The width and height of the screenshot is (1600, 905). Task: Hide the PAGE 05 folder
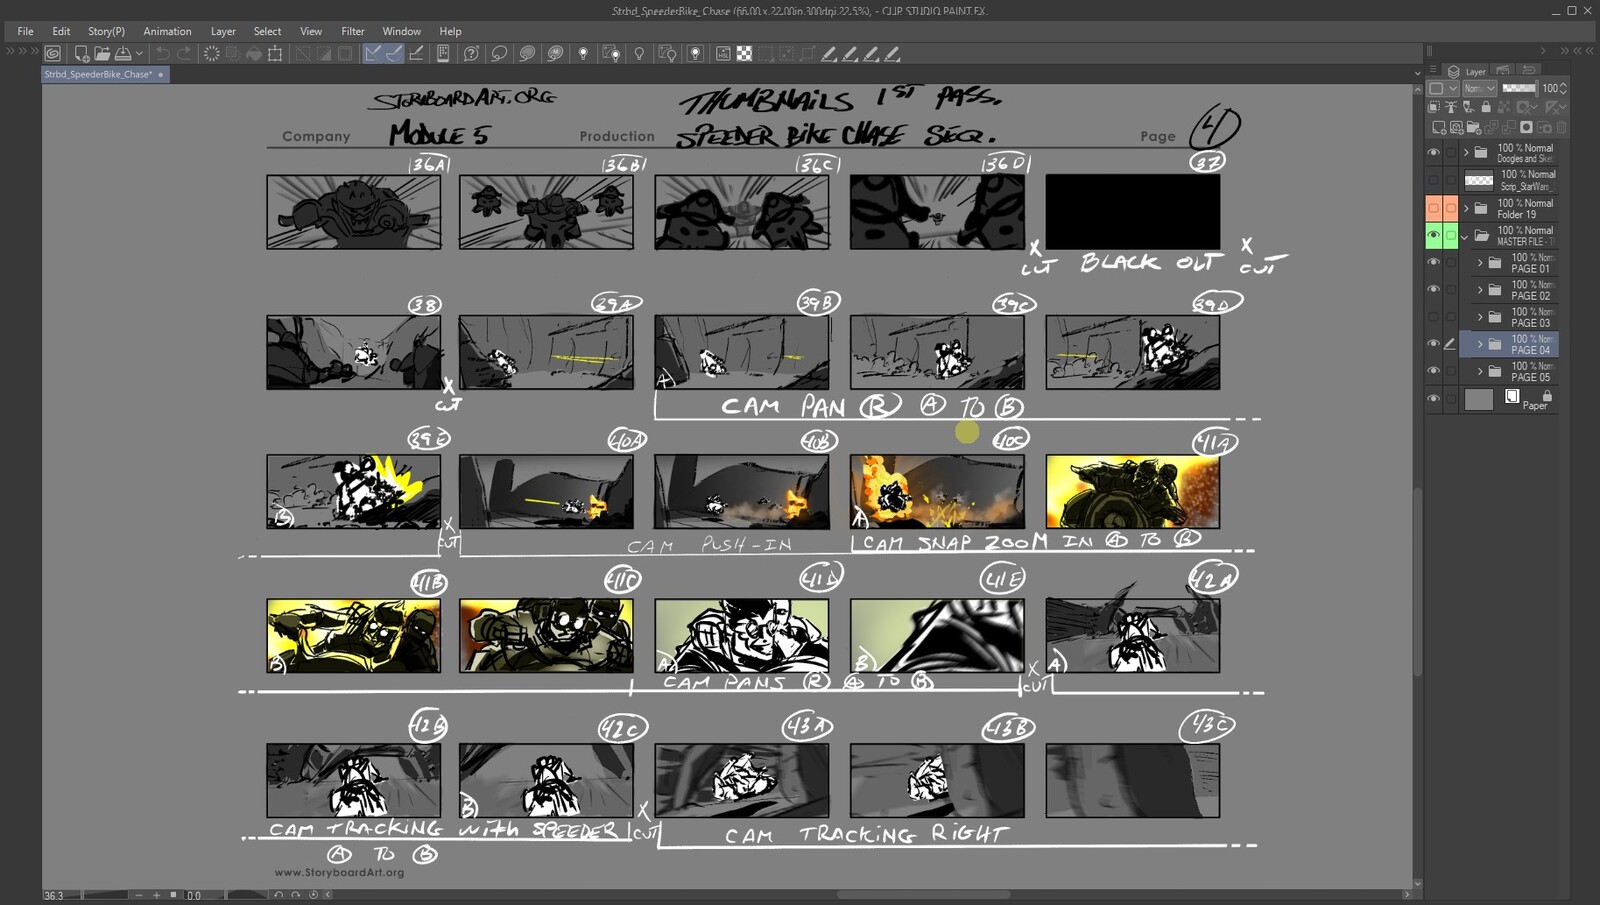point(1434,371)
